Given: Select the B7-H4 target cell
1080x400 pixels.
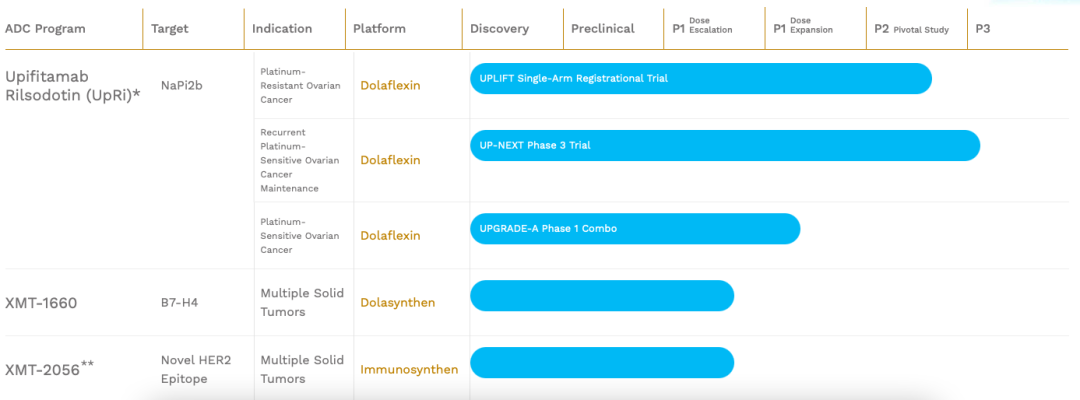Looking at the screenshot, I should pos(181,302).
